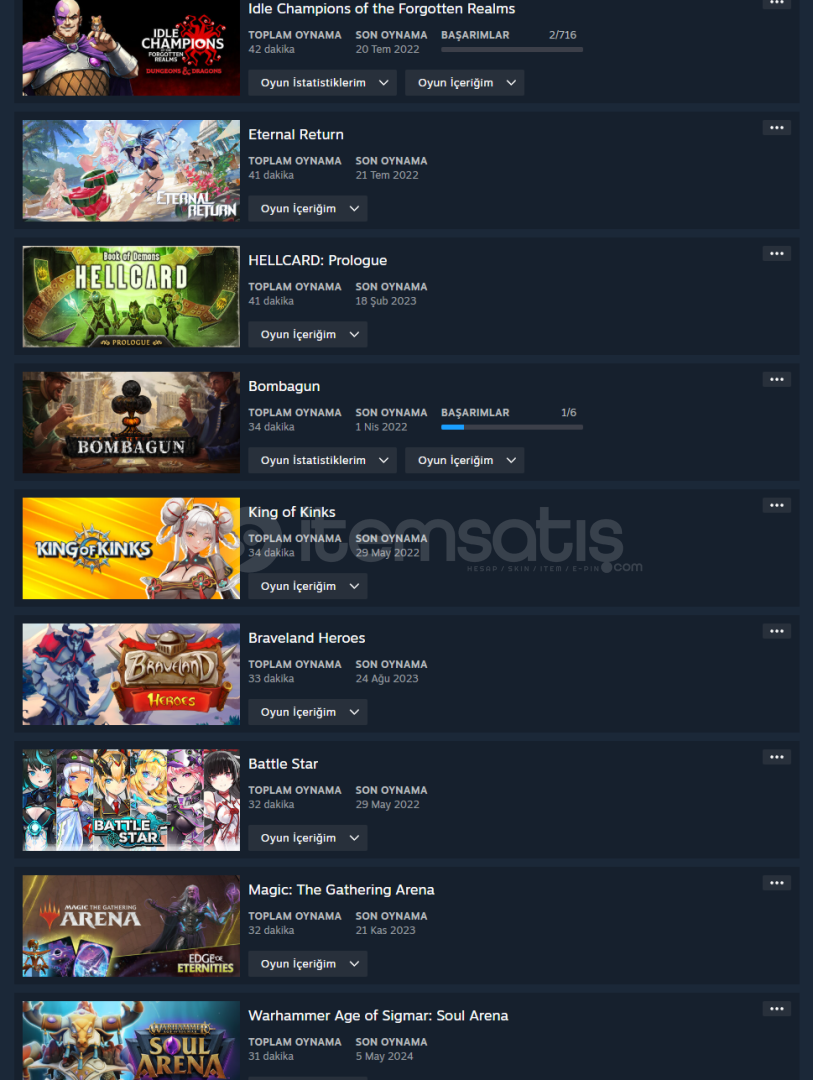
Task: Open the three-dot menu for Eternal Return
Action: tap(776, 127)
